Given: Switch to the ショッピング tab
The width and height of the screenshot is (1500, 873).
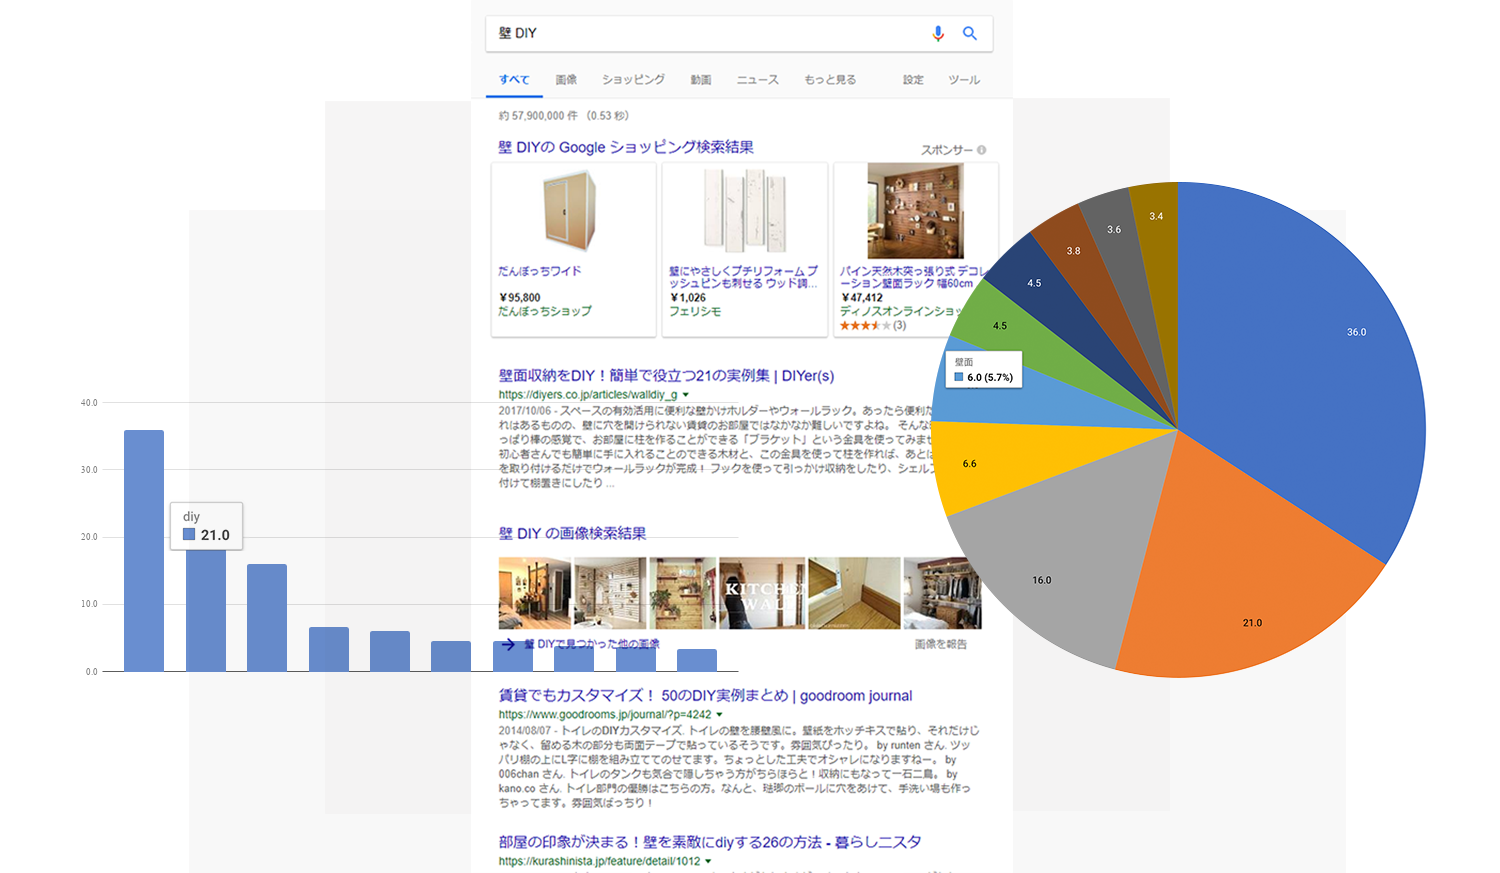Looking at the screenshot, I should (x=632, y=79).
